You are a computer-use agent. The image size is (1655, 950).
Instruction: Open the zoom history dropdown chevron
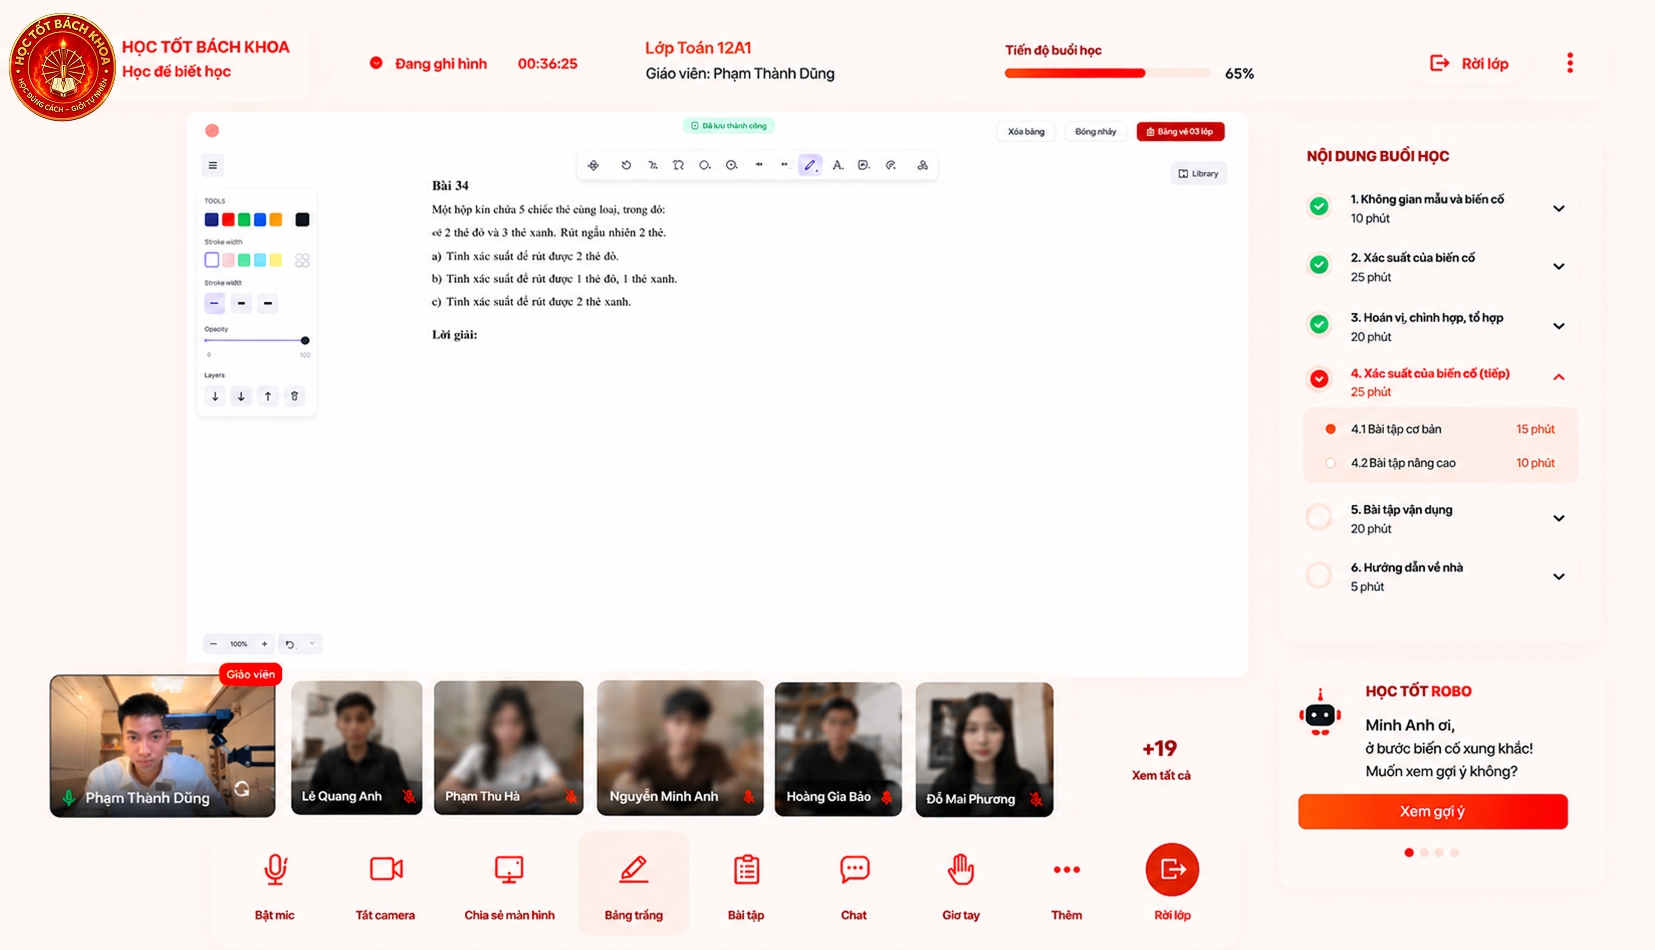(x=312, y=644)
